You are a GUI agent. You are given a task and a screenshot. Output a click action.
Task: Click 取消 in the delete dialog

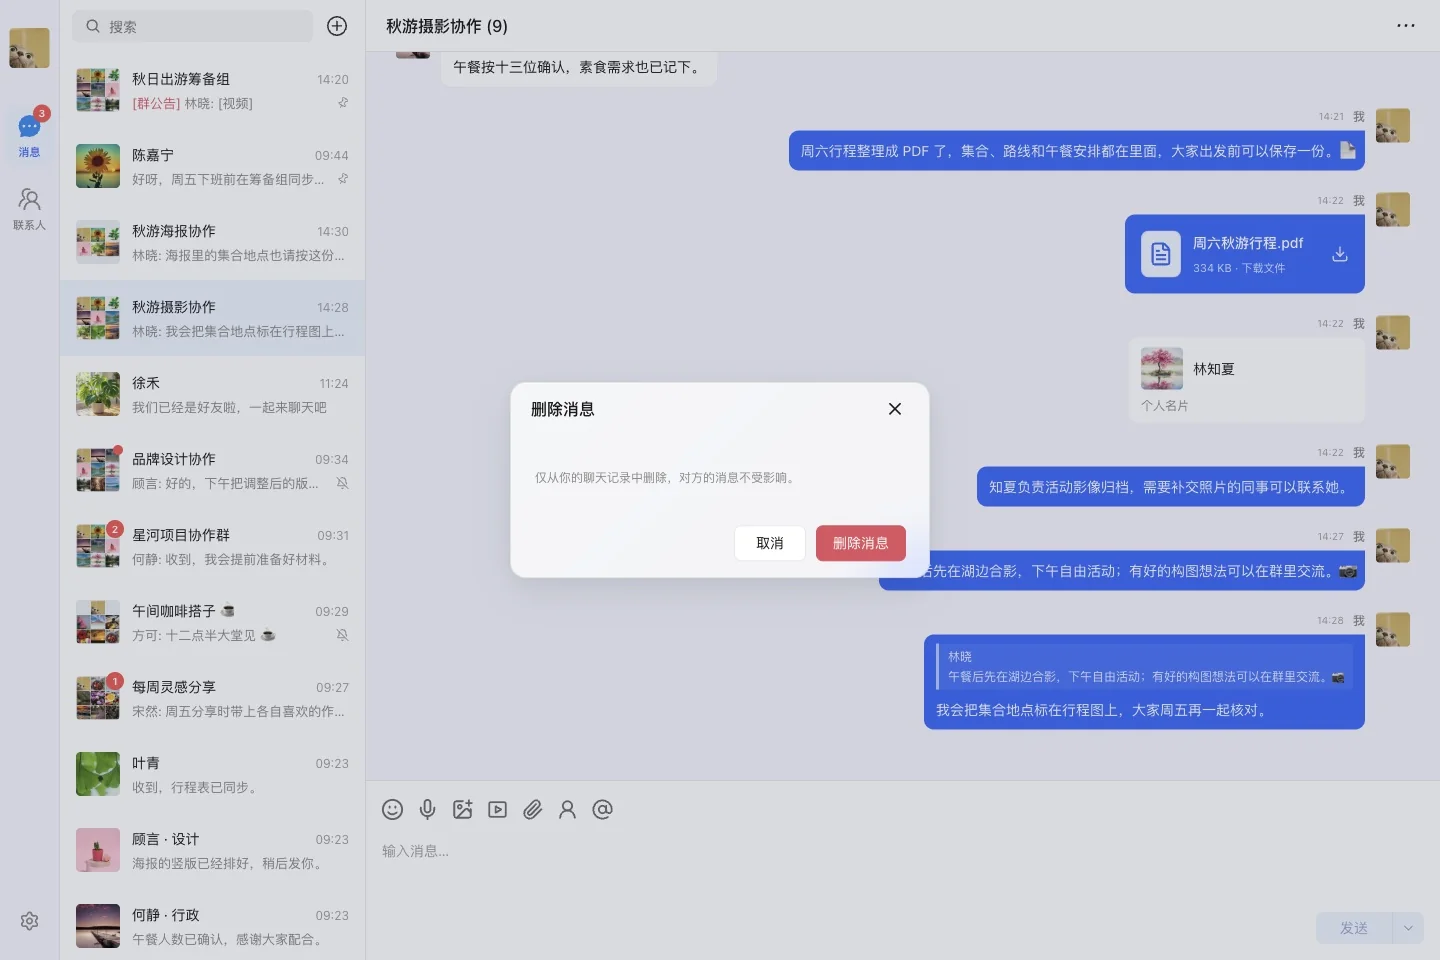769,543
